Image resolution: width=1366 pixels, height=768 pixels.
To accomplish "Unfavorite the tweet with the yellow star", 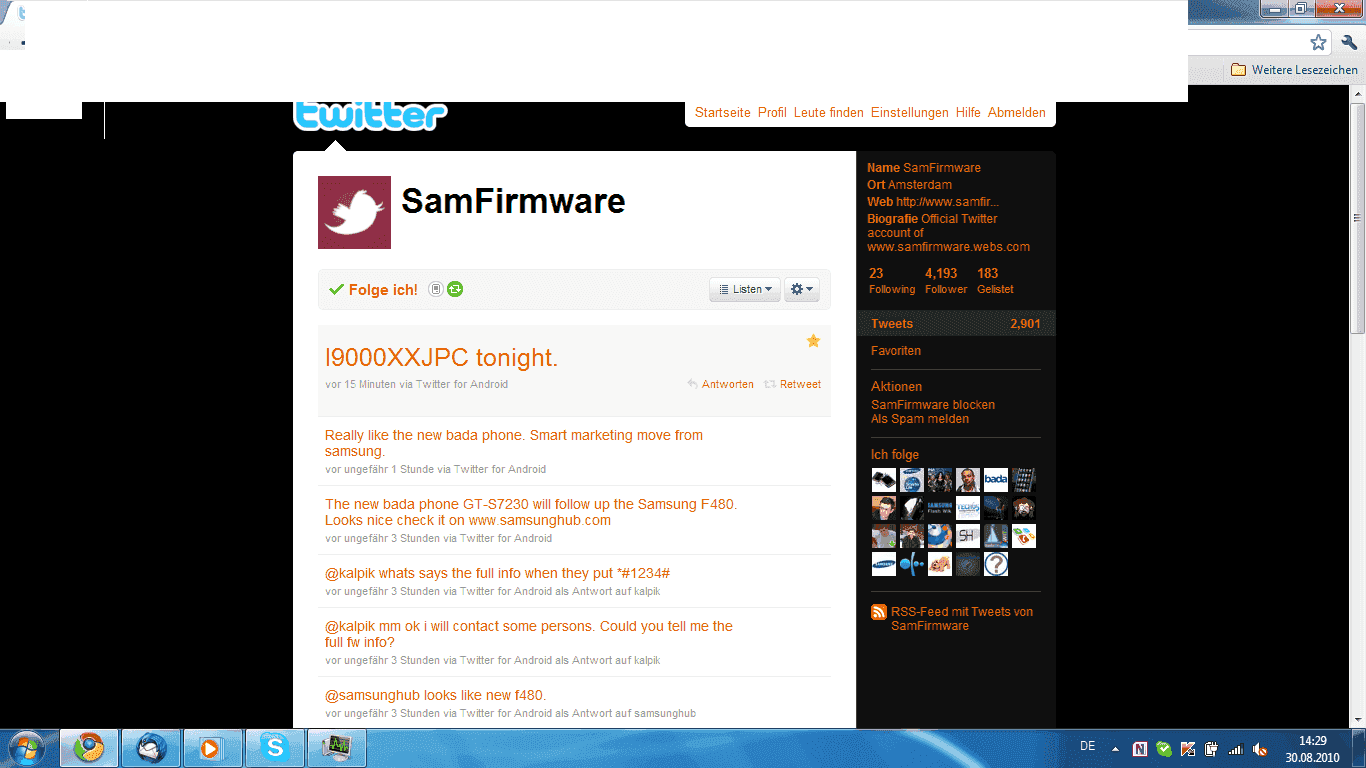I will [x=813, y=341].
